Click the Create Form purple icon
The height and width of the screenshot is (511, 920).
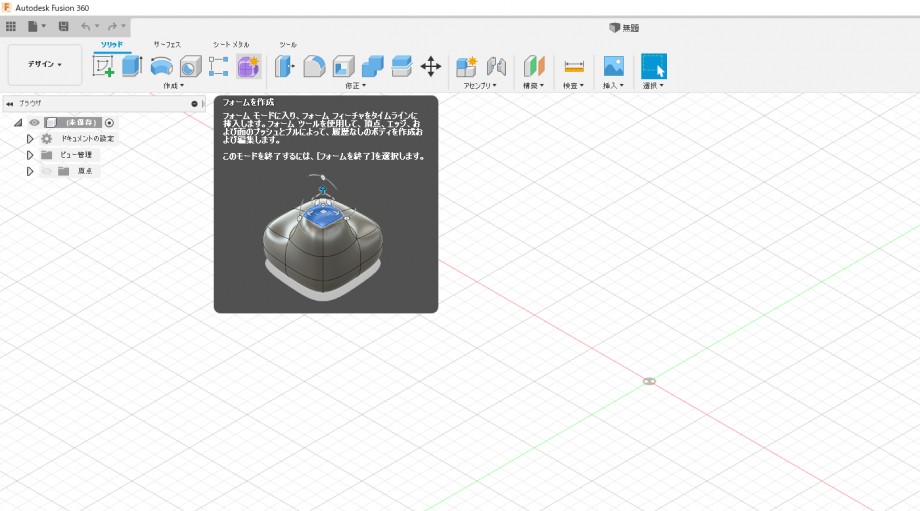(248, 66)
